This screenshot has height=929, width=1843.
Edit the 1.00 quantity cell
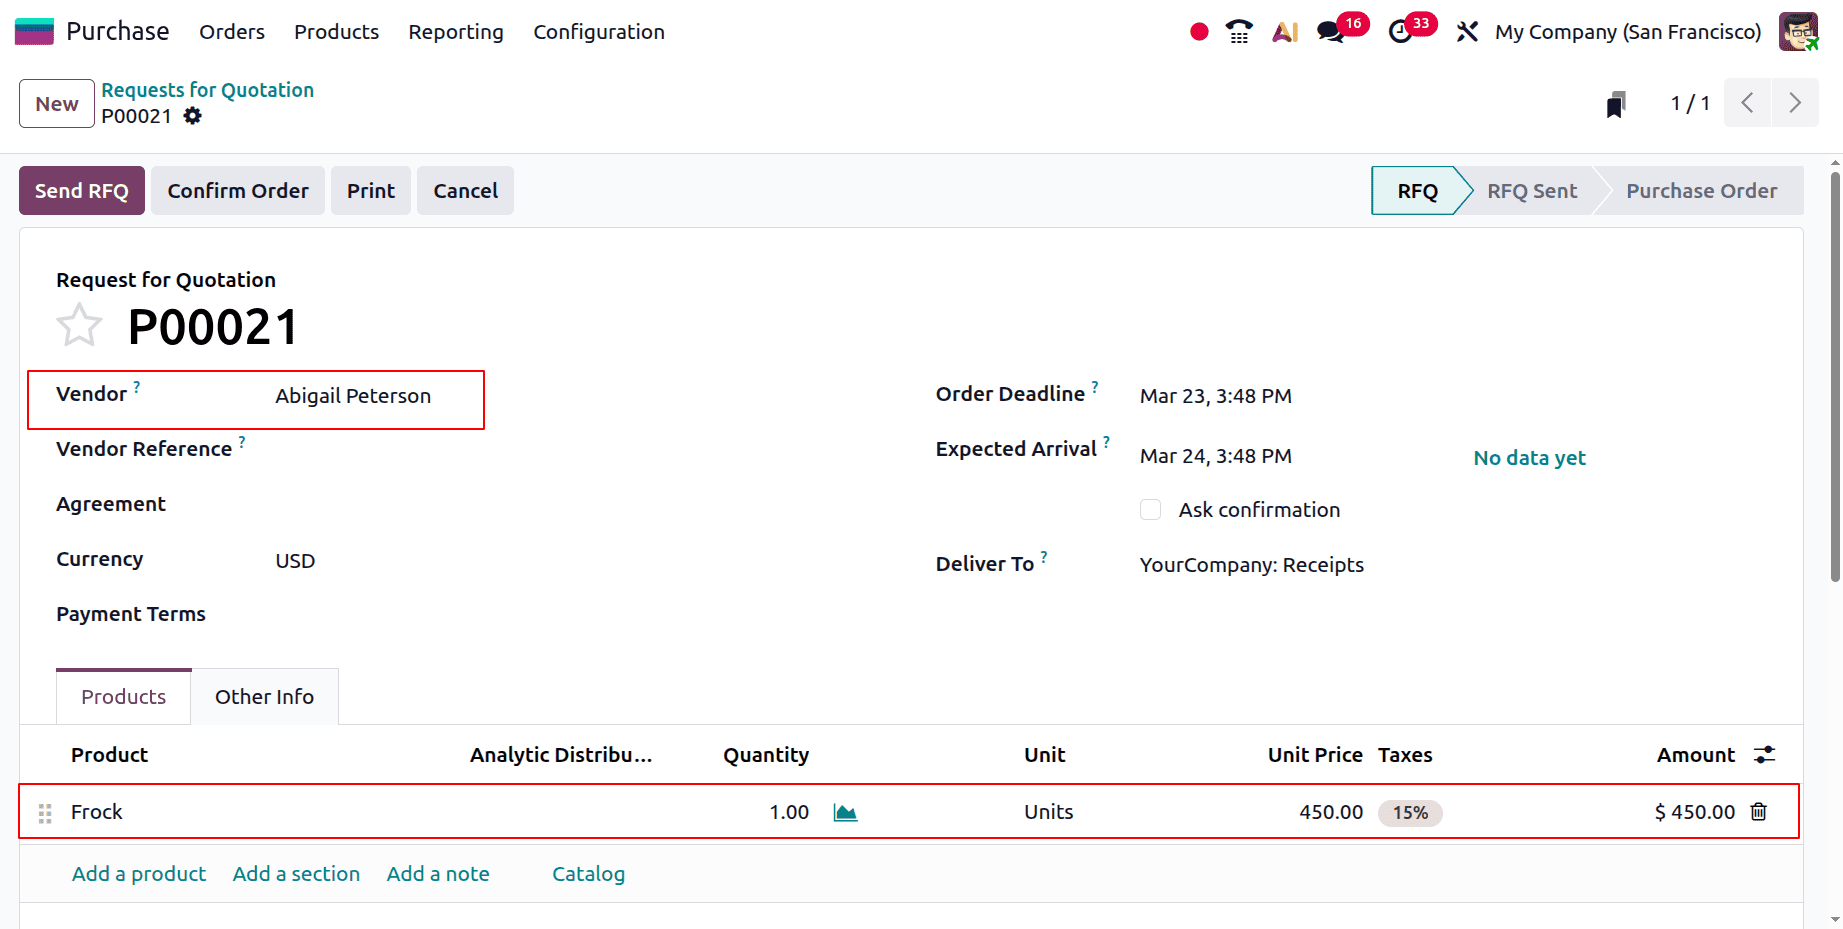coord(789,812)
